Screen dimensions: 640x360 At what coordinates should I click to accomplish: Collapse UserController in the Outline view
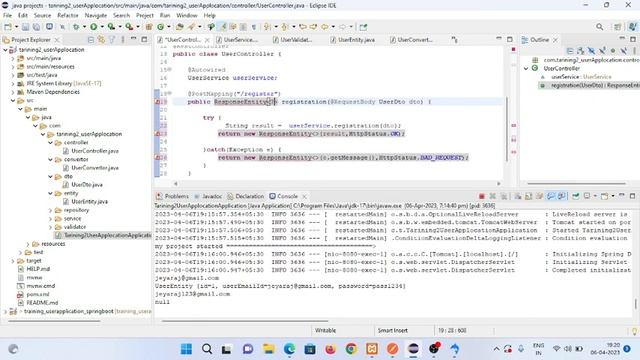point(526,69)
